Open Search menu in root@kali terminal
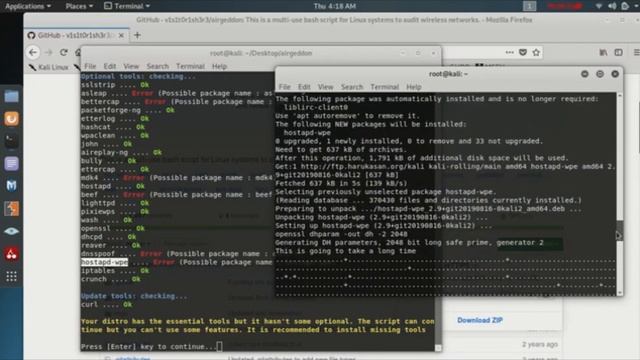This screenshot has height=360, width=640. [x=352, y=87]
